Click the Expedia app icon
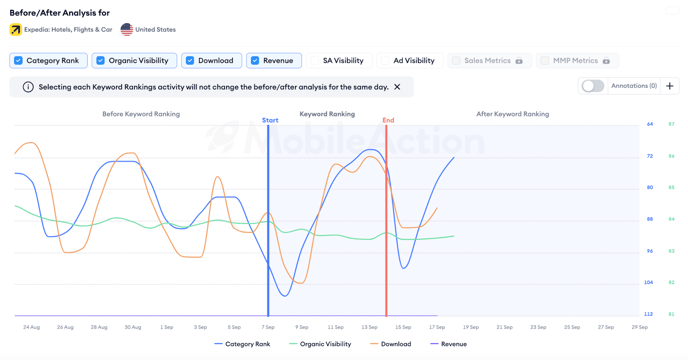688x360 pixels. (x=16, y=30)
